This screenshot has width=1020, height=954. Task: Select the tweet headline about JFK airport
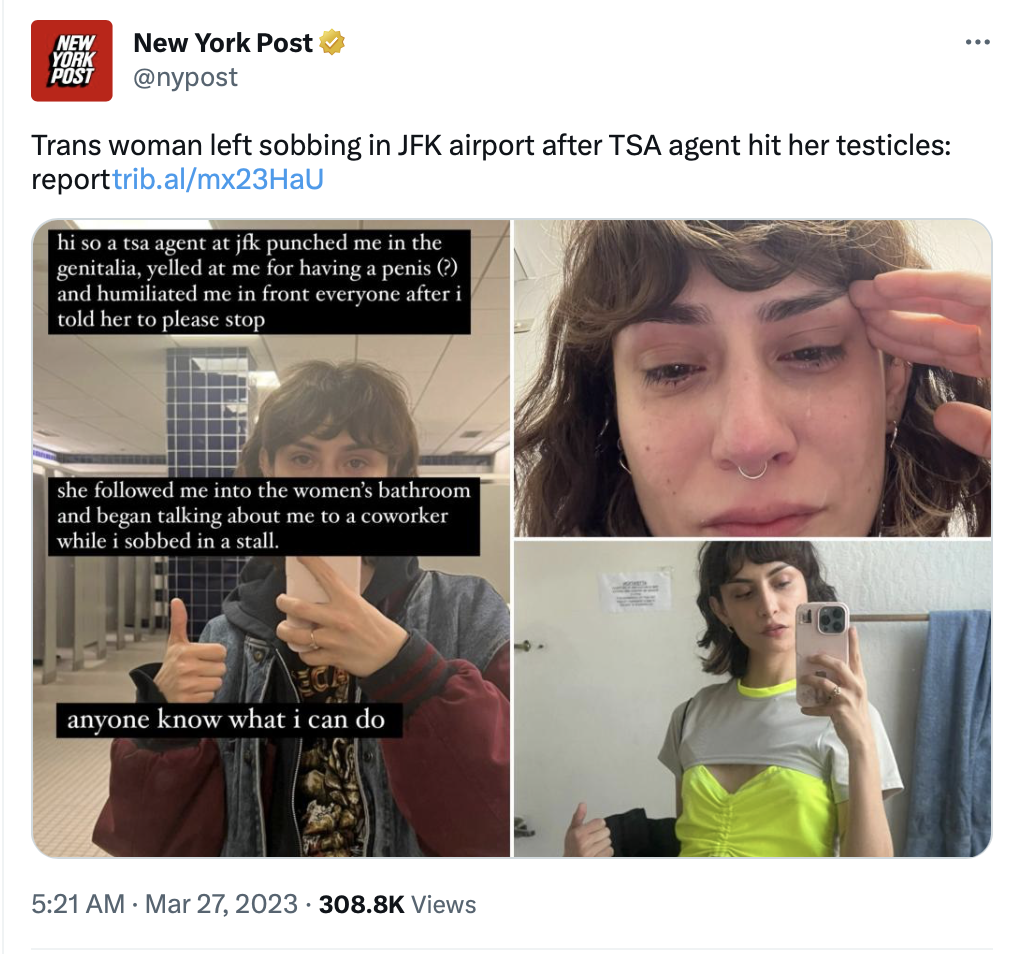pyautogui.click(x=491, y=162)
